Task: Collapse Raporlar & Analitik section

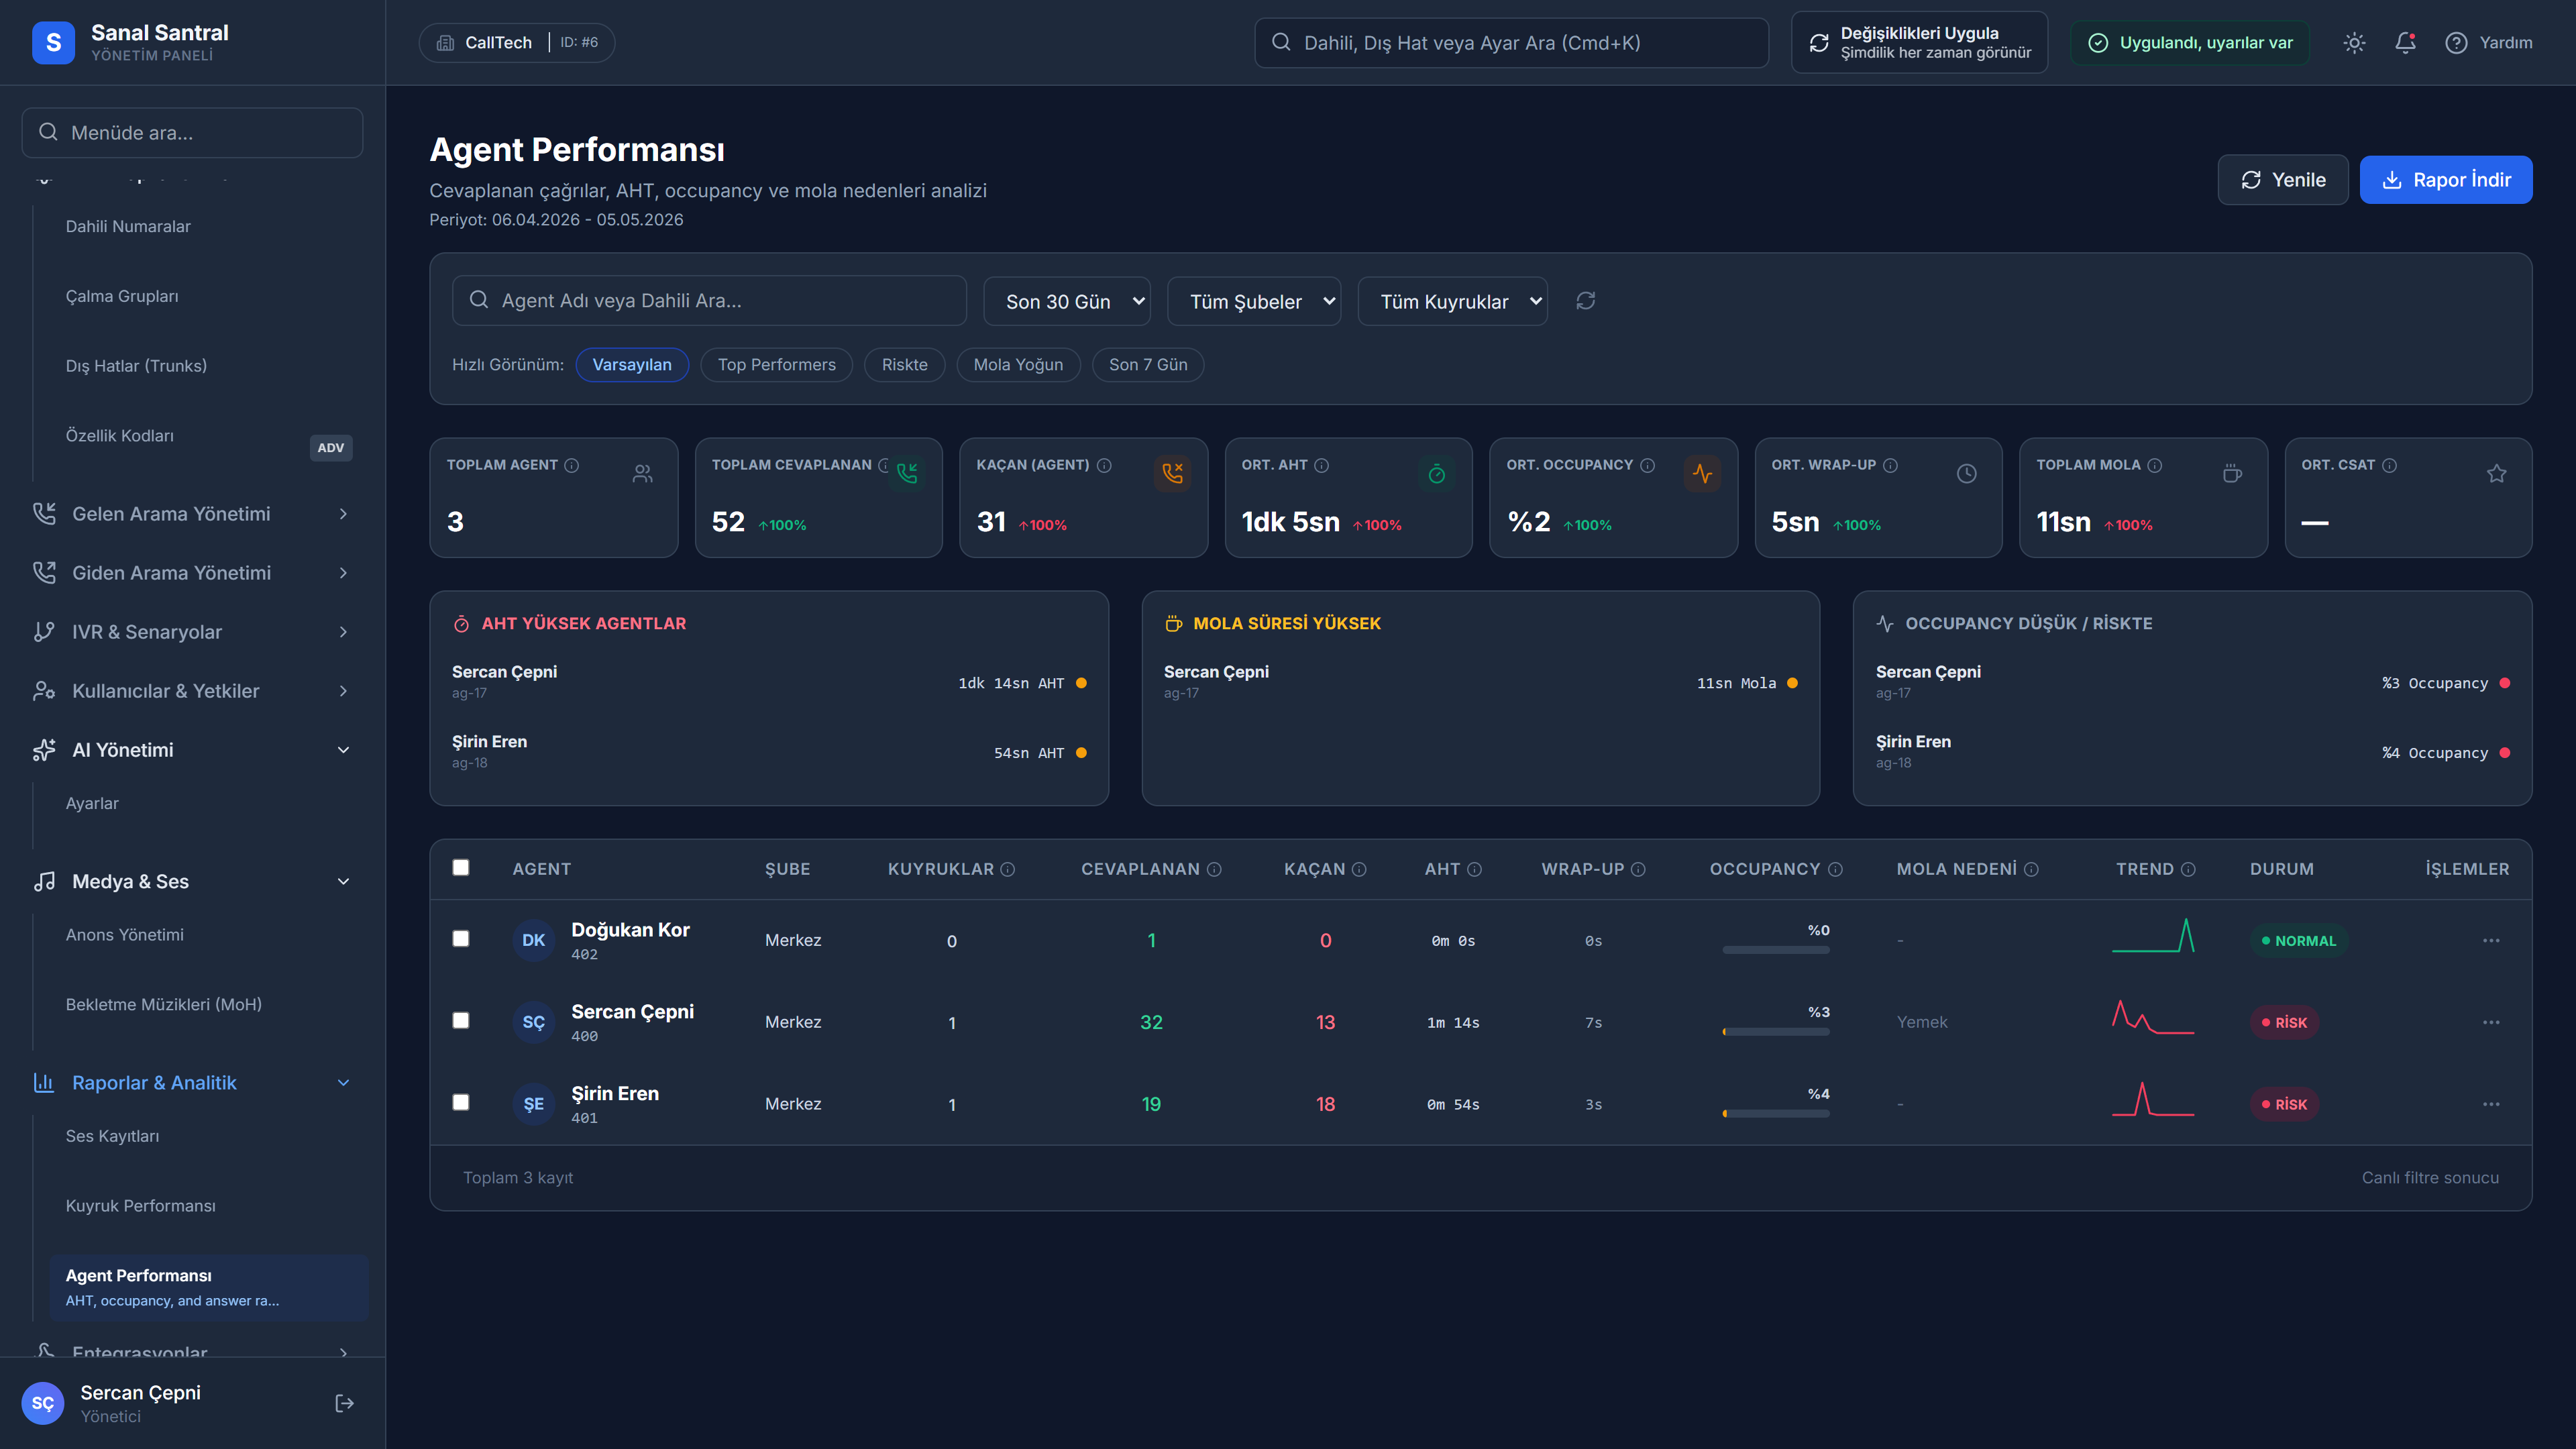Action: coord(192,1083)
